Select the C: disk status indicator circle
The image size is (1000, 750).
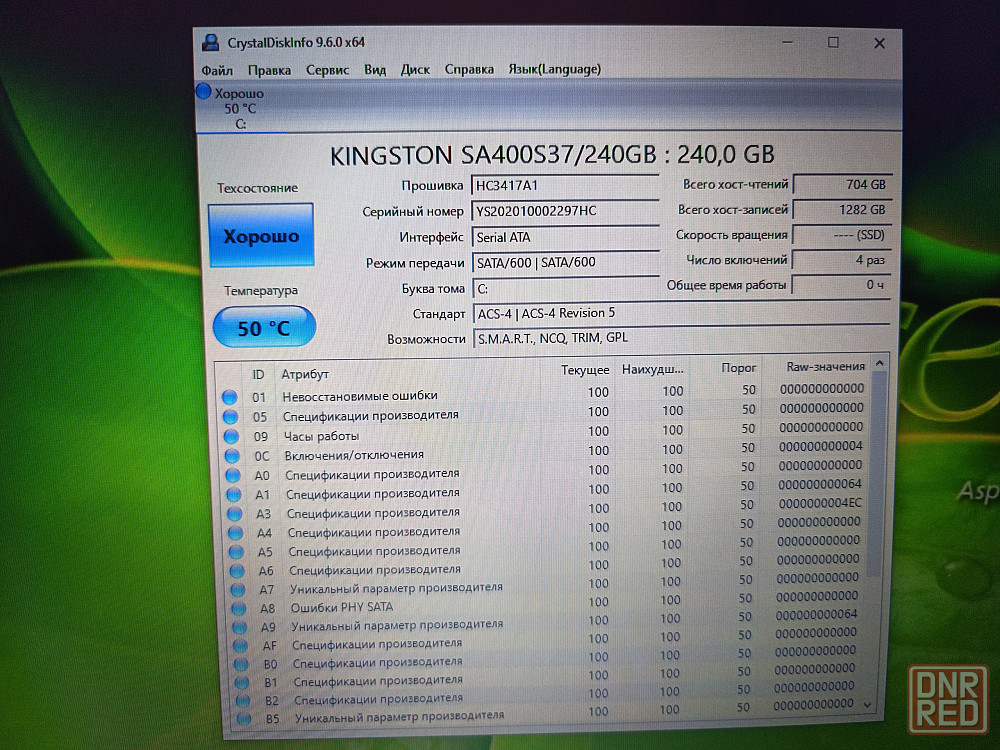pyautogui.click(x=203, y=91)
